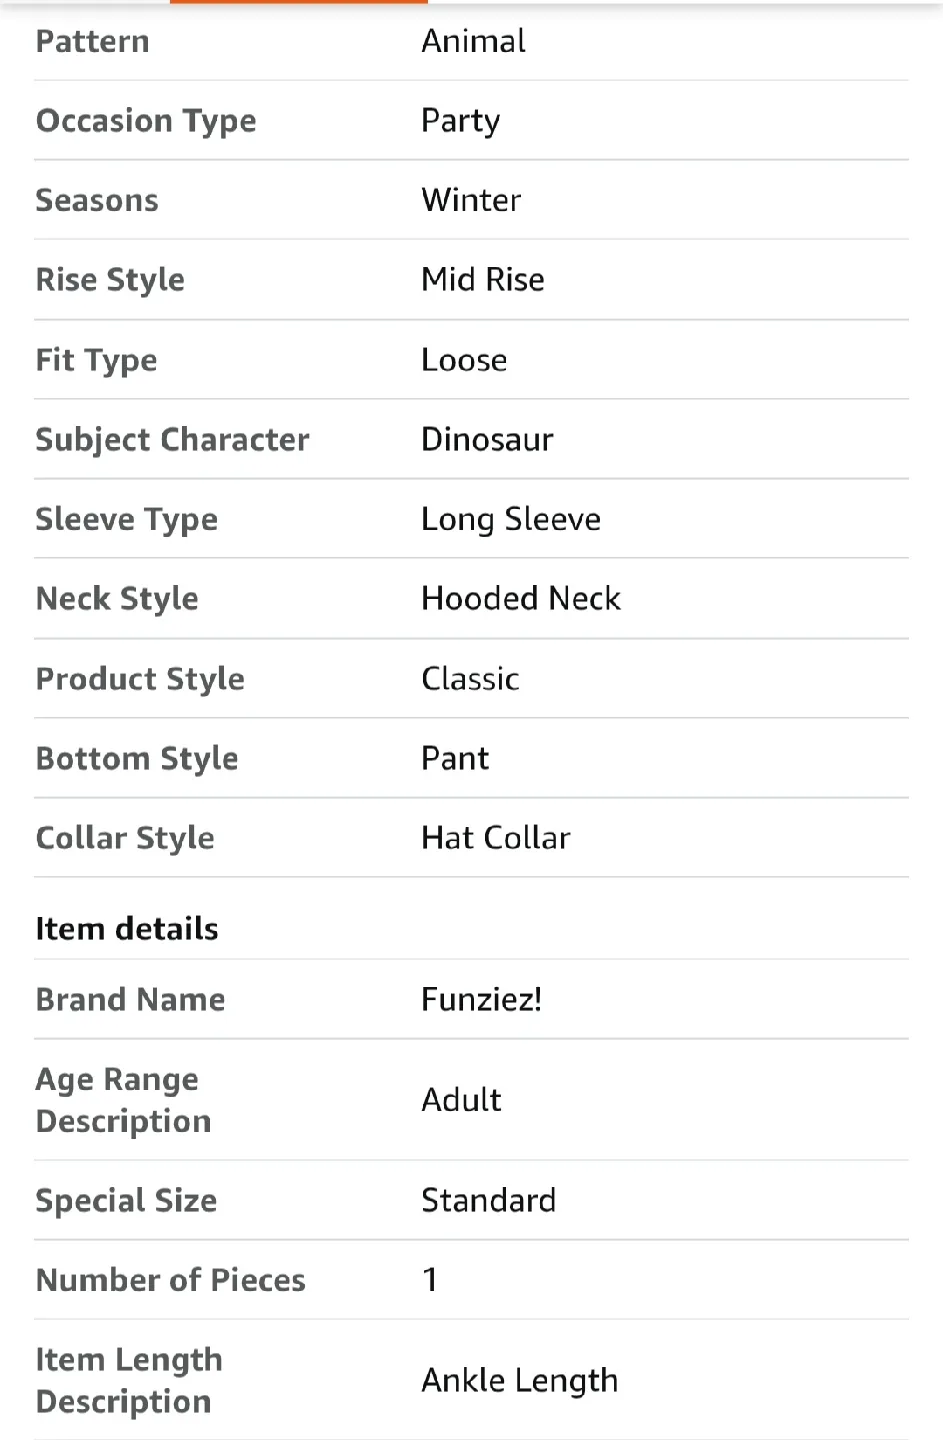Image resolution: width=943 pixels, height=1440 pixels.
Task: Tap the Winter seasons value
Action: (x=471, y=200)
